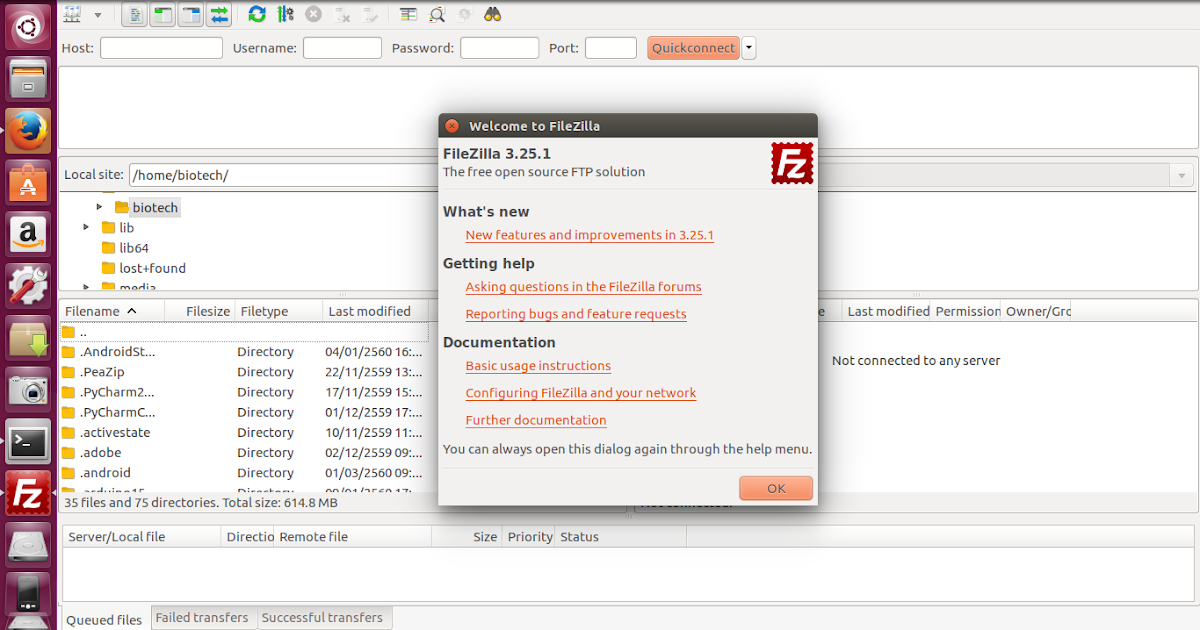Switch to the Queued files tab
The width and height of the screenshot is (1200, 630).
click(104, 620)
